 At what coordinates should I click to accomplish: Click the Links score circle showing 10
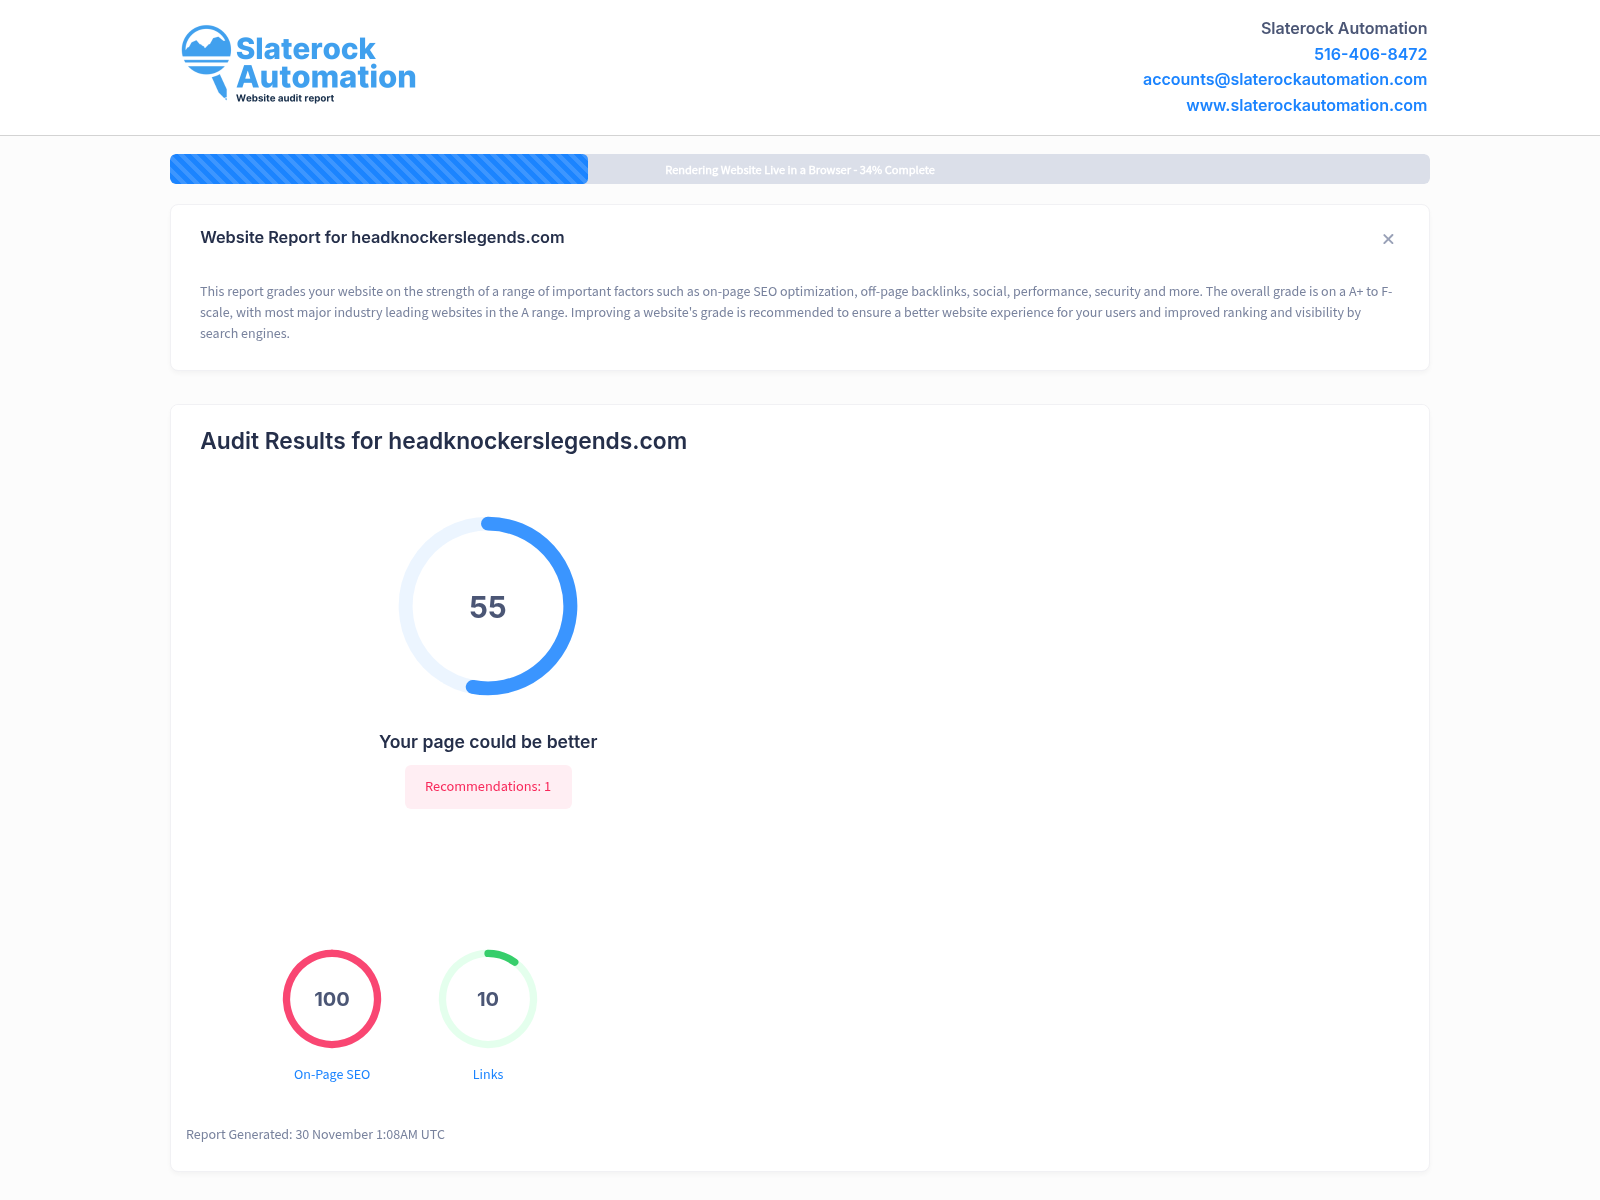[x=488, y=999]
